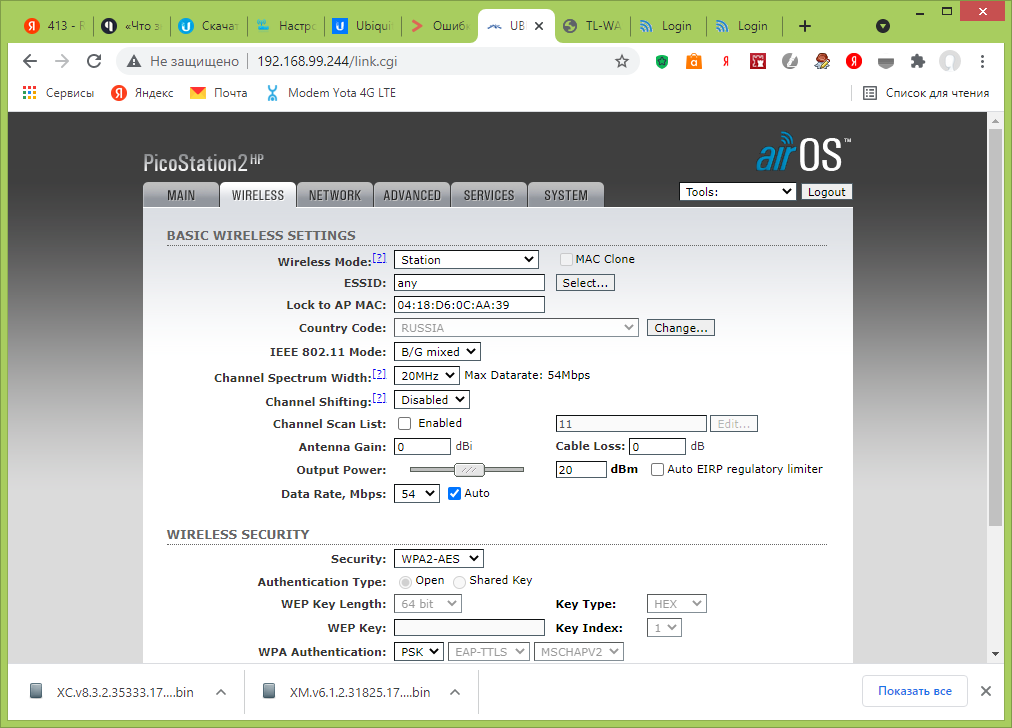Open the new tab plus button
Image resolution: width=1012 pixels, height=728 pixels.
[x=804, y=26]
